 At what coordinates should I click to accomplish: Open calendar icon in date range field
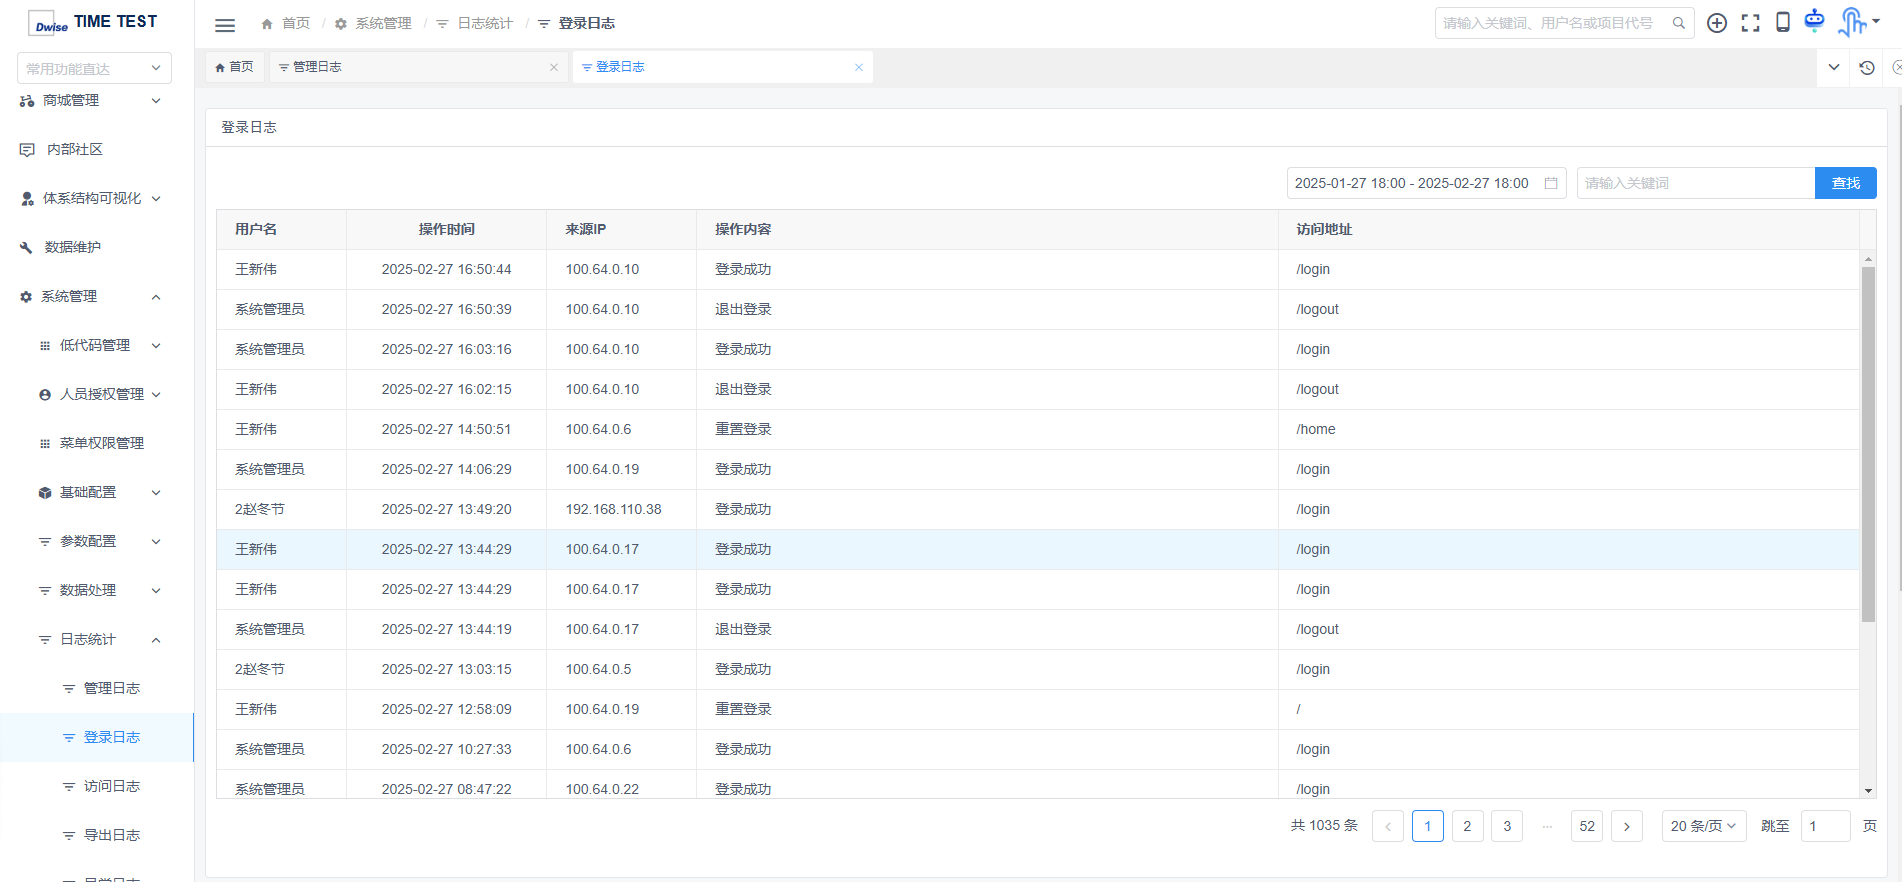click(x=1551, y=183)
